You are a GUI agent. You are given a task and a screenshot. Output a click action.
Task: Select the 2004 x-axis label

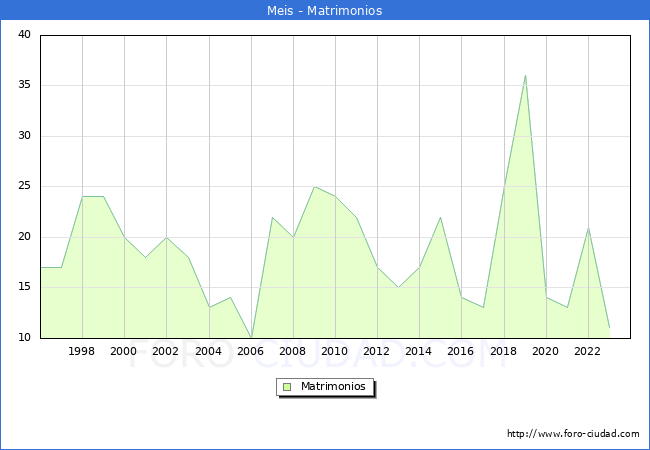[x=209, y=351]
